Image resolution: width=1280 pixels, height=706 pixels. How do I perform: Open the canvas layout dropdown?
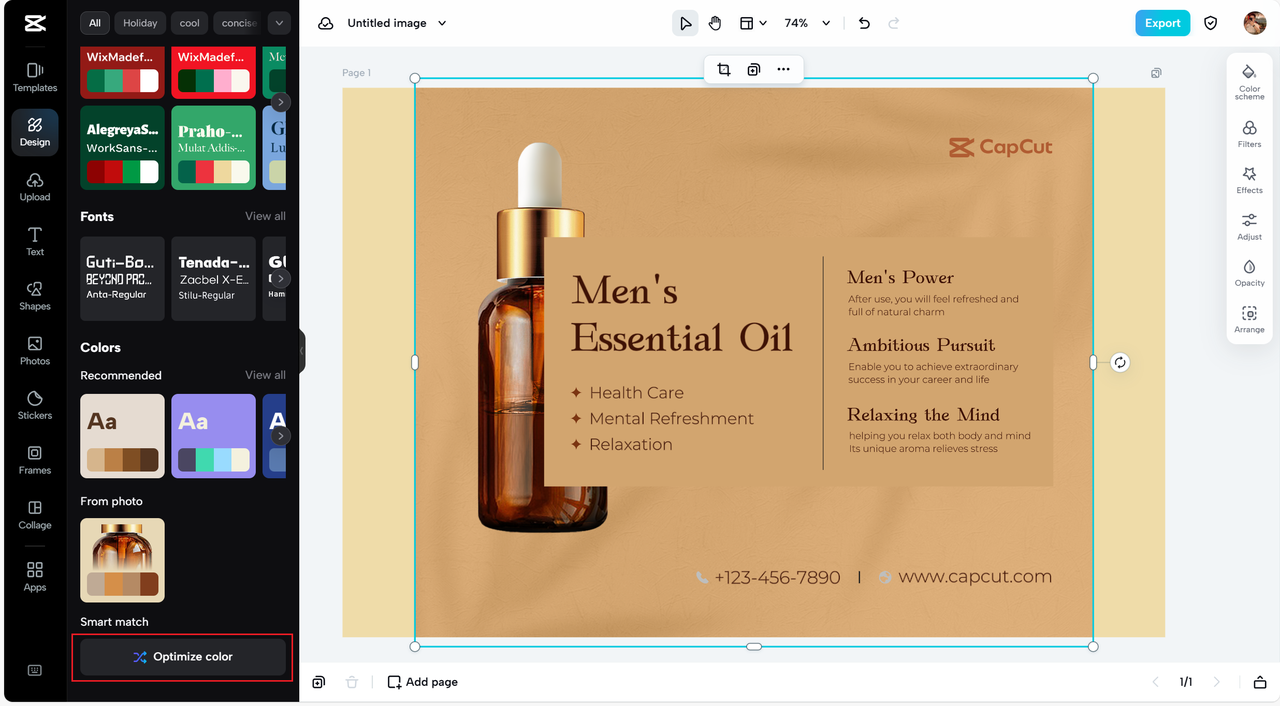(753, 23)
